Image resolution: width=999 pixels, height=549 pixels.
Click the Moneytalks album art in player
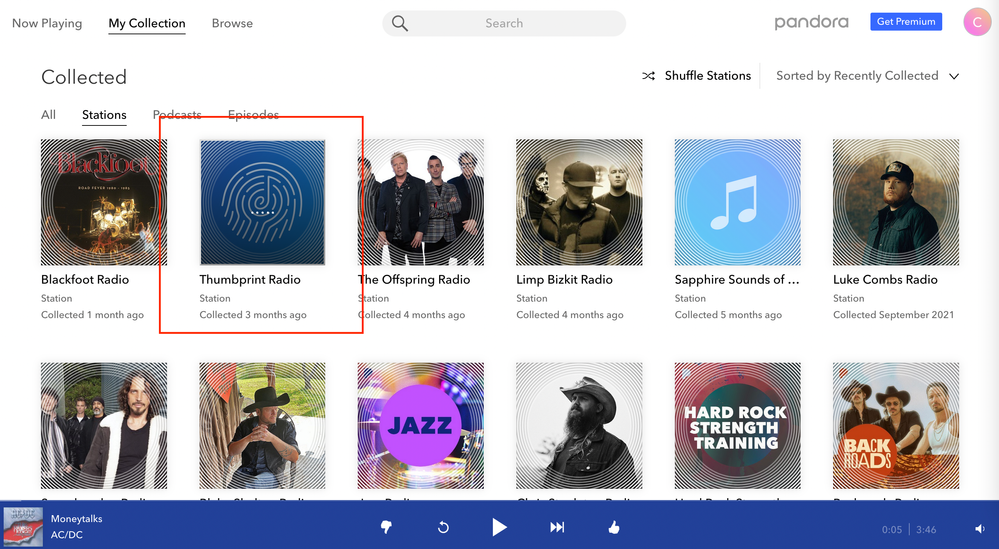(22, 526)
